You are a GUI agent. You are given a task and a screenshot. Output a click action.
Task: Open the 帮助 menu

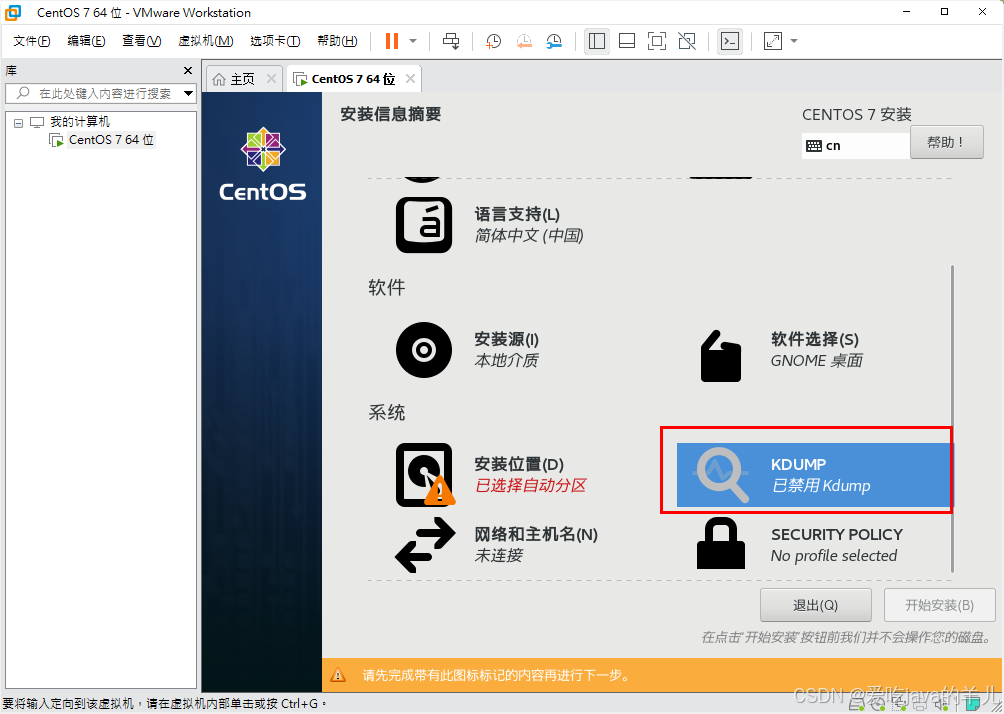coord(337,41)
